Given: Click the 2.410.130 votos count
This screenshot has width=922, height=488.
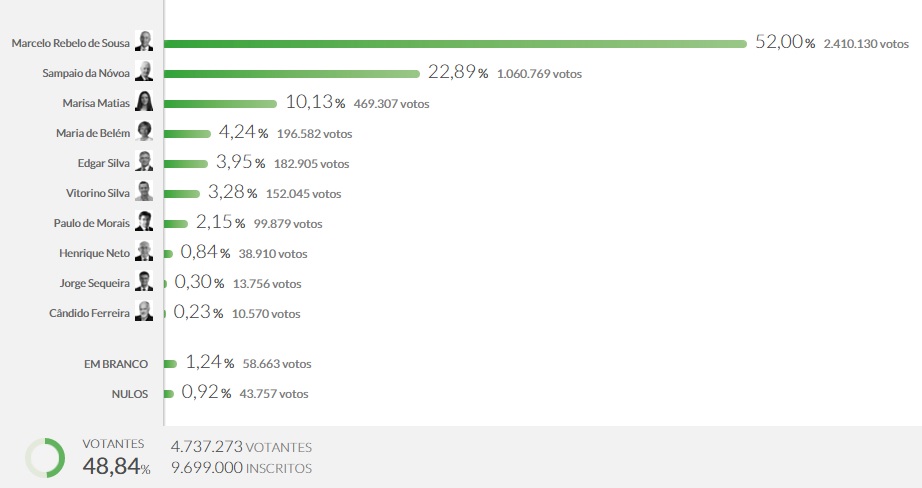Looking at the screenshot, I should coord(866,44).
